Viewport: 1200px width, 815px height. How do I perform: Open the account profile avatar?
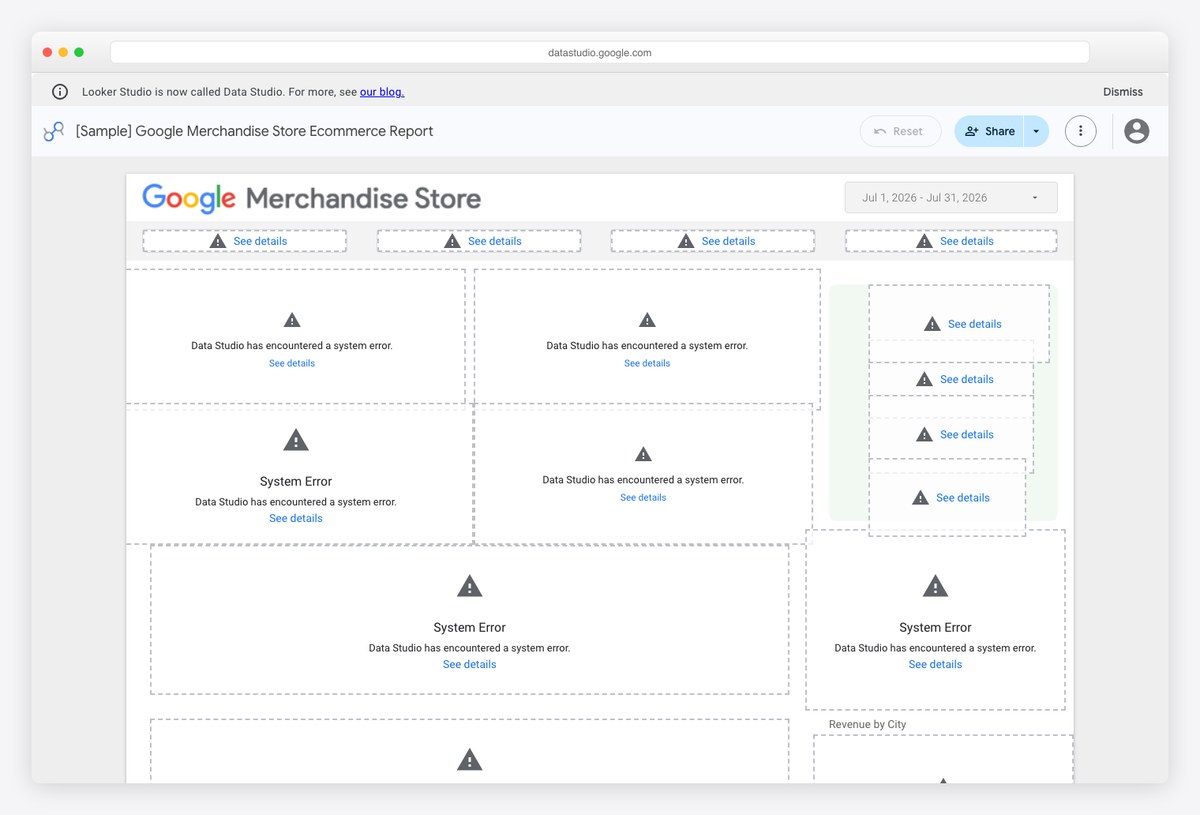tap(1137, 131)
